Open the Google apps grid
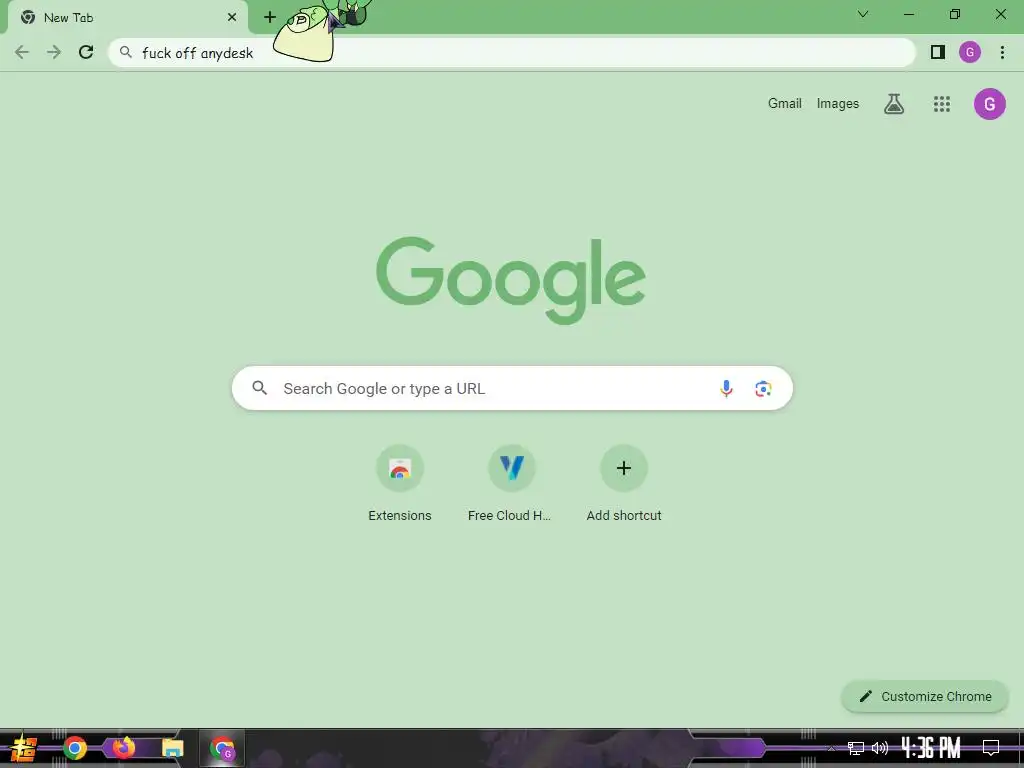 point(942,104)
